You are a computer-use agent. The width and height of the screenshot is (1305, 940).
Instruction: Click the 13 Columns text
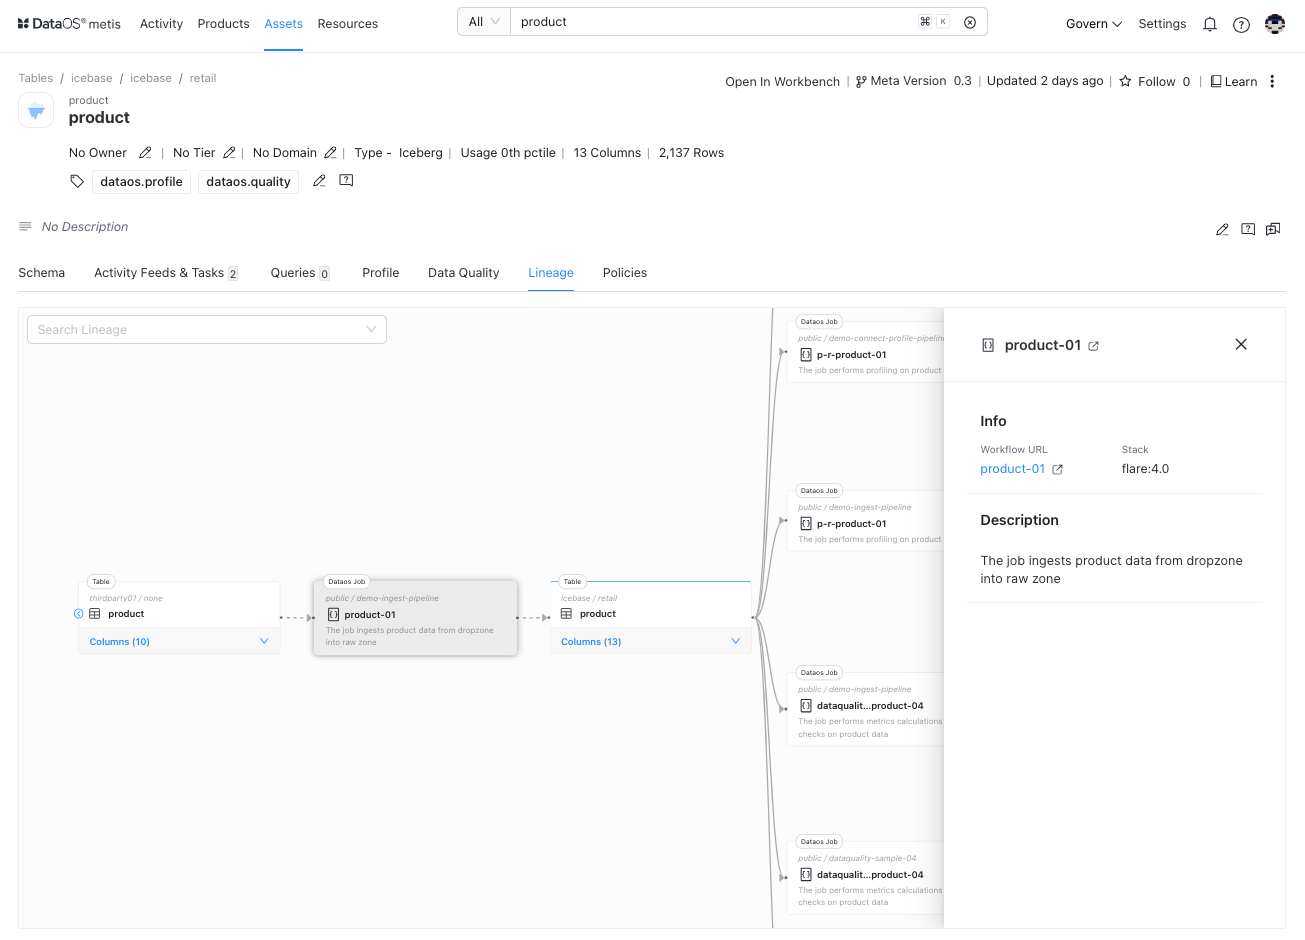[x=607, y=153]
